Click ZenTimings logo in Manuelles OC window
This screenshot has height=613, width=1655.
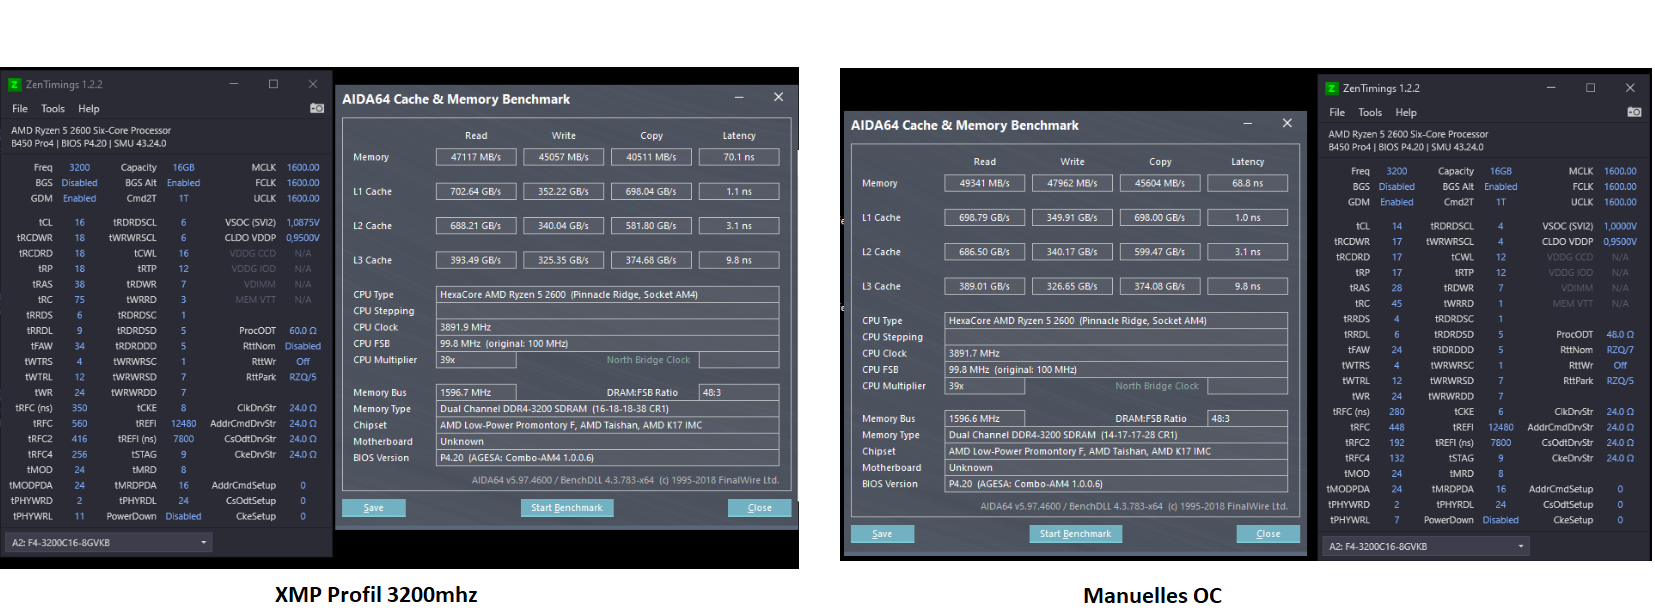pyautogui.click(x=1332, y=89)
